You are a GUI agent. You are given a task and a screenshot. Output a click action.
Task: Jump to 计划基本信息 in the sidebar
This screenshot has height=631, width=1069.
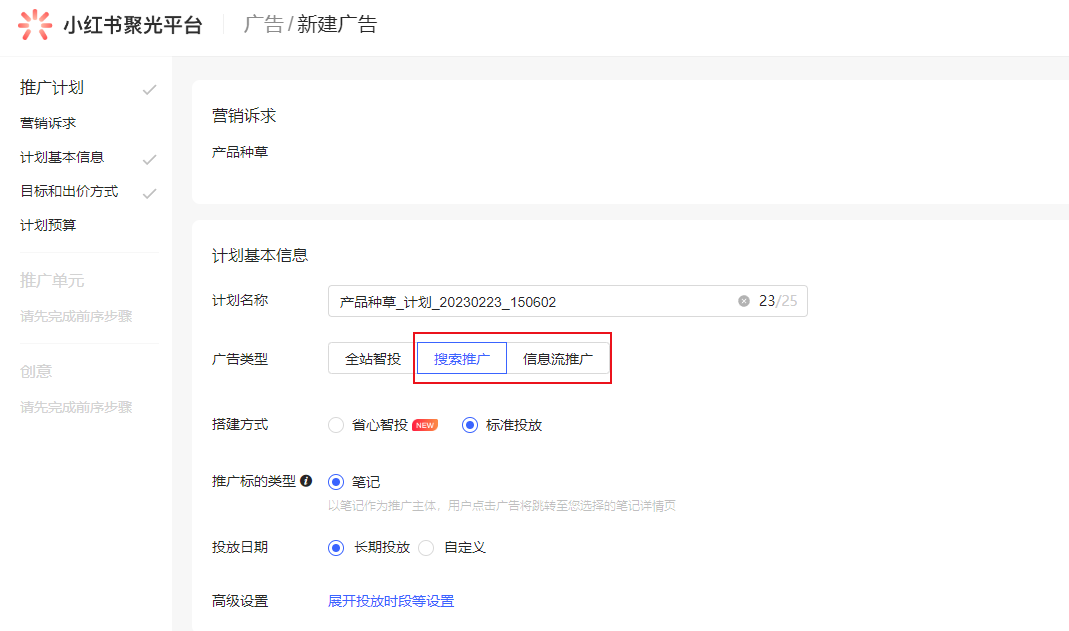point(62,157)
